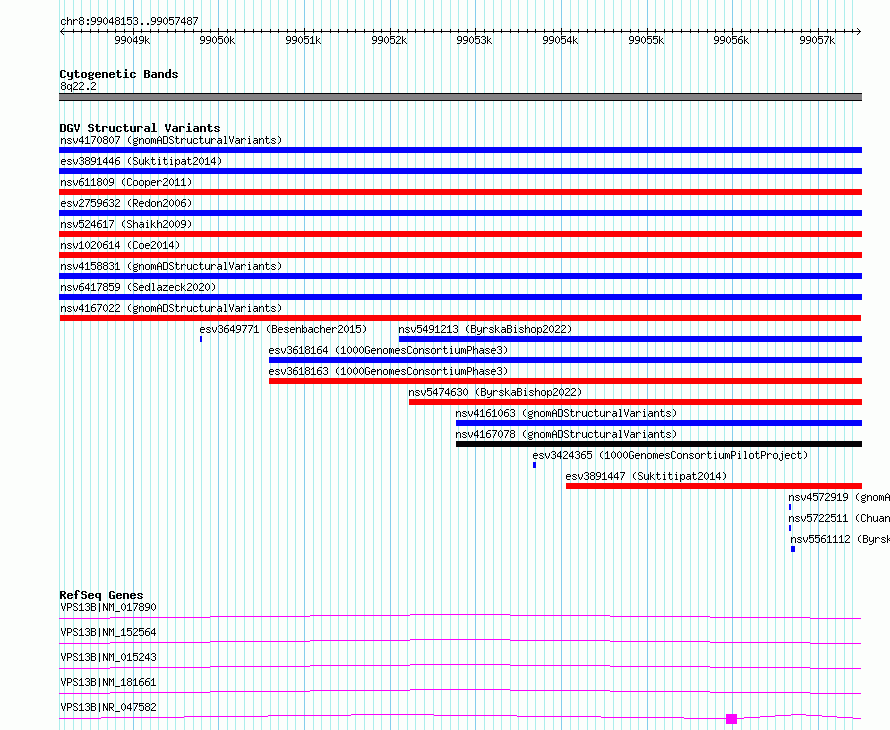Open esv3891447 Suktitipat2014 label
Viewport: 890px width, 730px height.
point(646,476)
